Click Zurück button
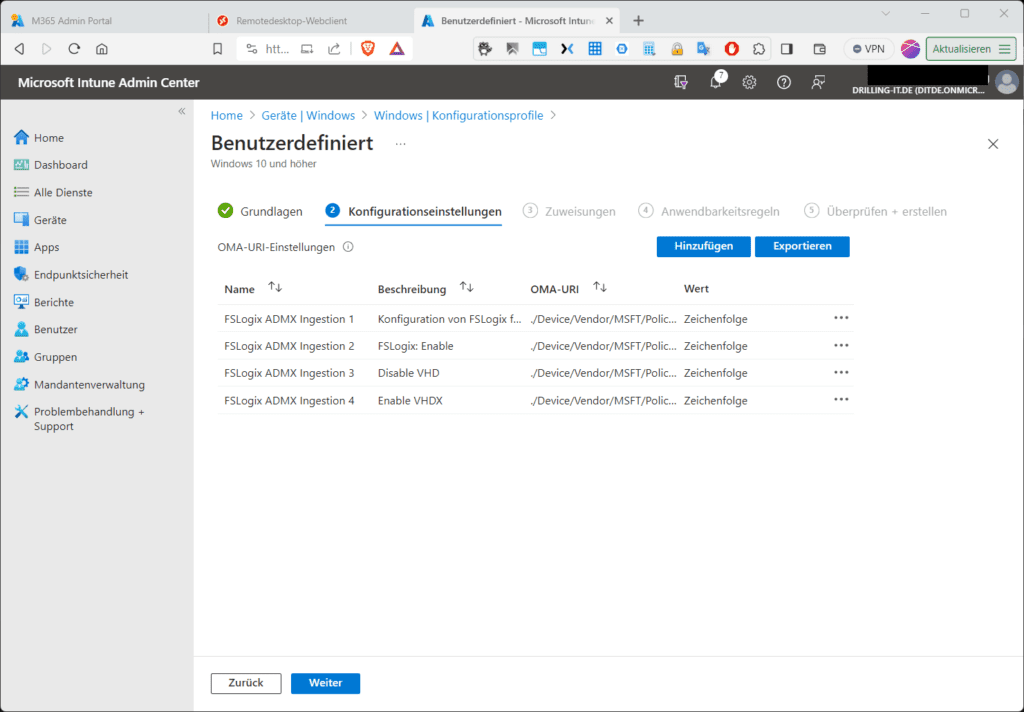The image size is (1024, 712). (246, 683)
